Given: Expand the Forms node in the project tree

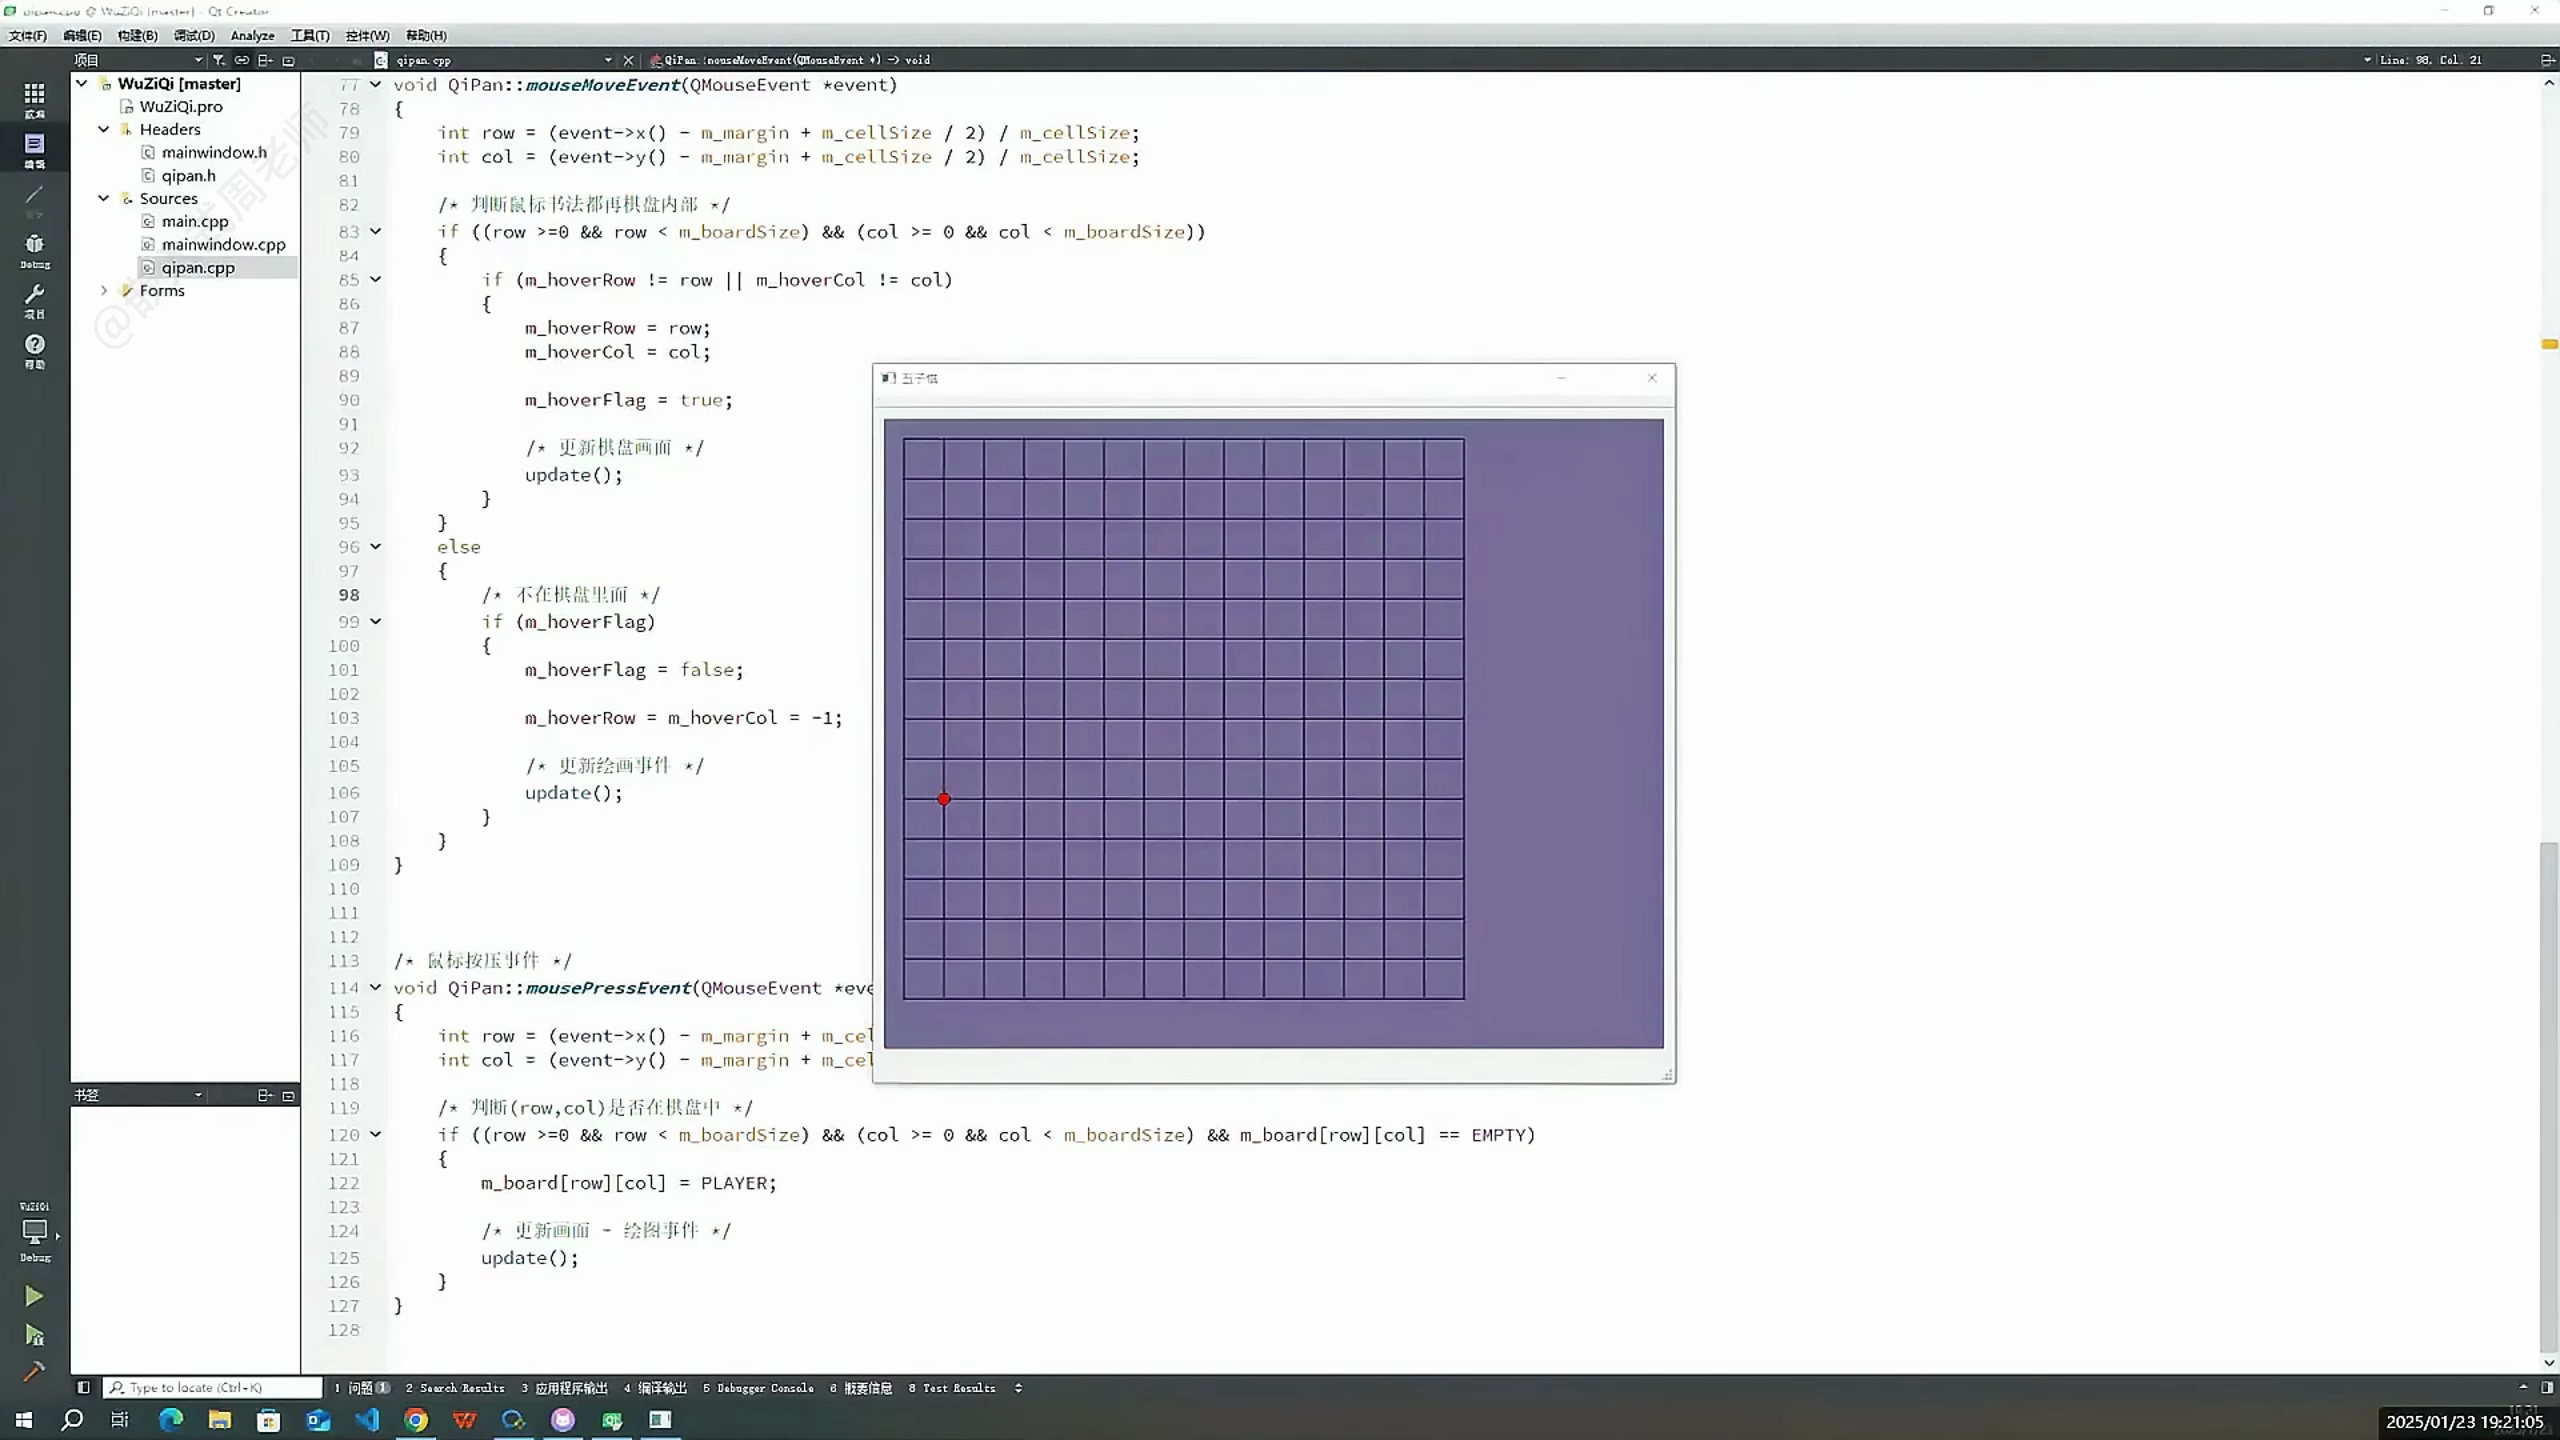Looking at the screenshot, I should tap(104, 290).
